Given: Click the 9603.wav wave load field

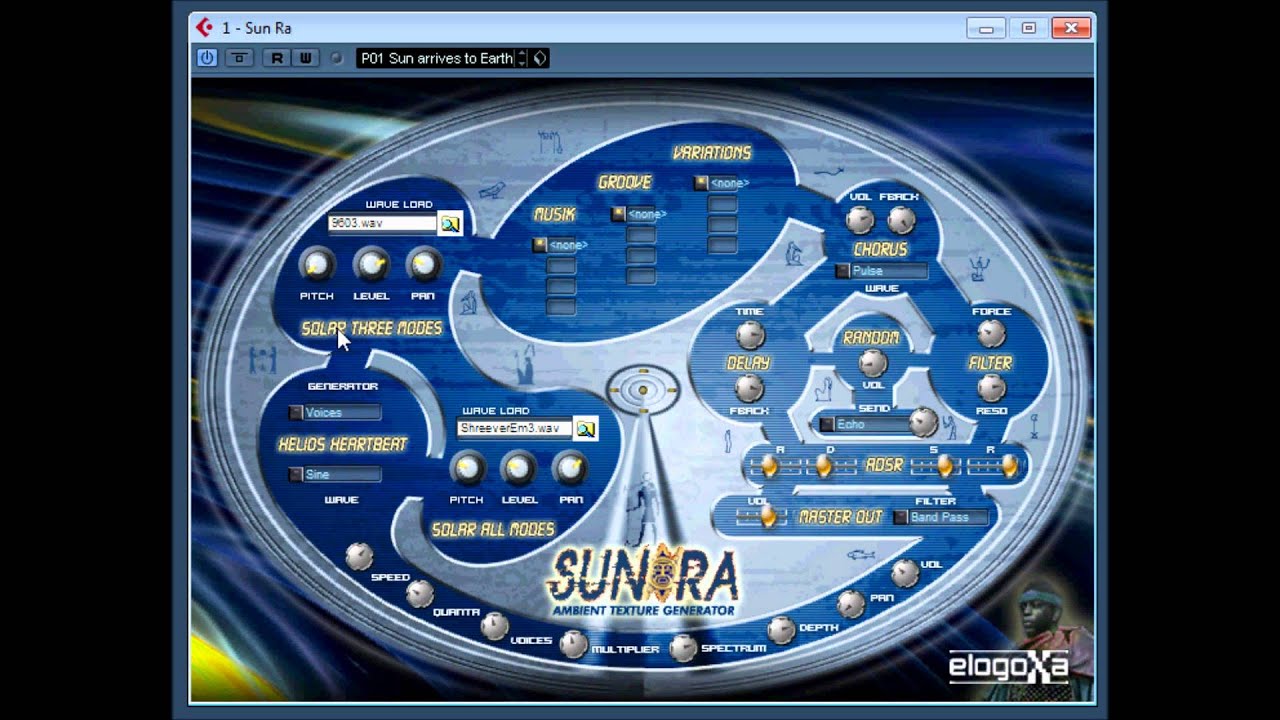Looking at the screenshot, I should tap(382, 223).
